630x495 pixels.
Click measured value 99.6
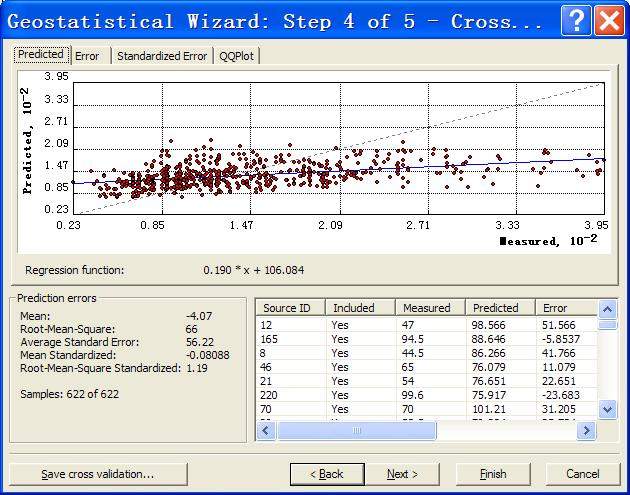413,395
